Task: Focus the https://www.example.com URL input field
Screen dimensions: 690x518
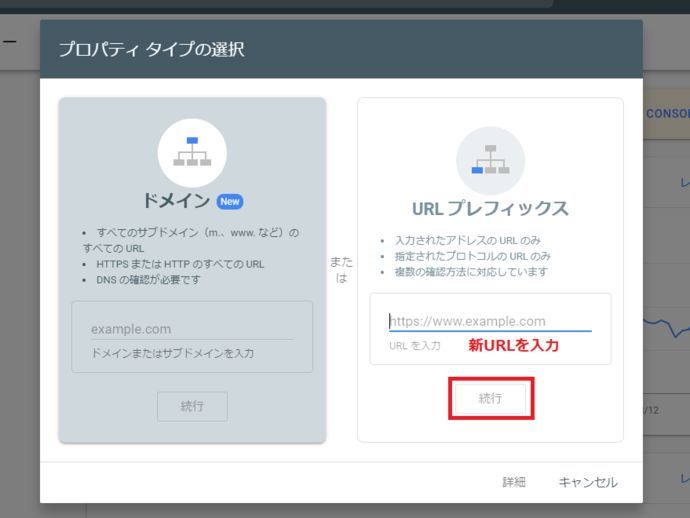Action: point(490,321)
